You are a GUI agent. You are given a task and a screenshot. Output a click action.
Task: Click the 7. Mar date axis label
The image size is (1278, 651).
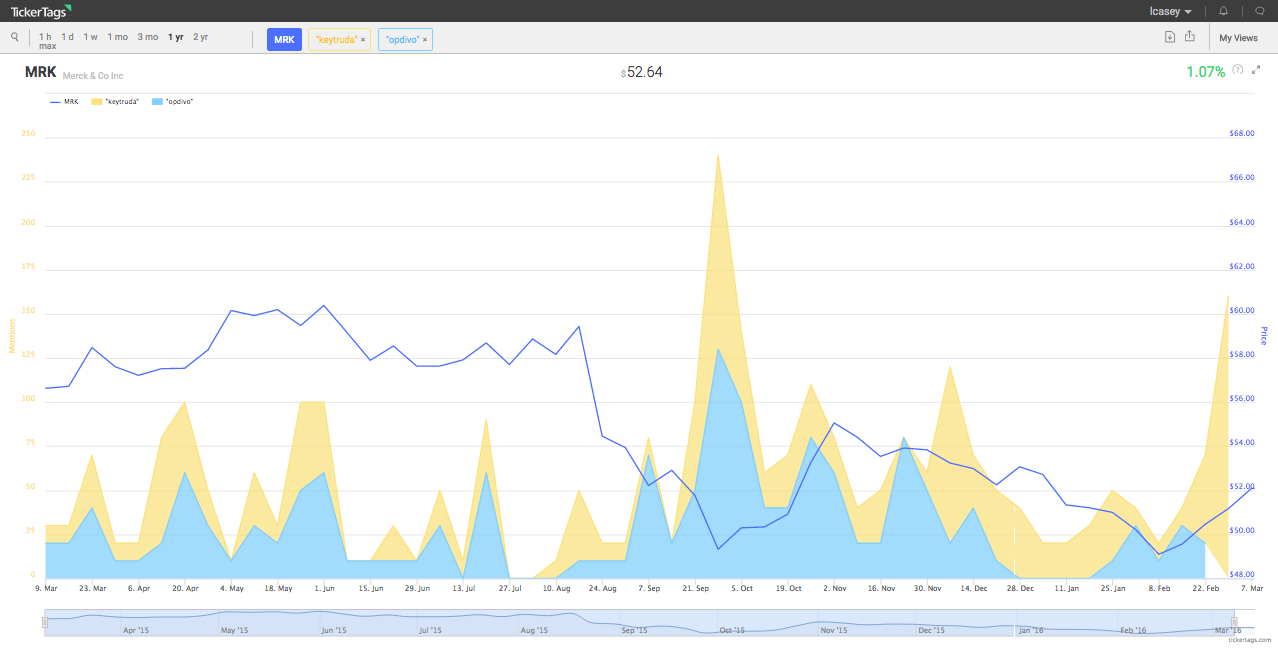1252,589
